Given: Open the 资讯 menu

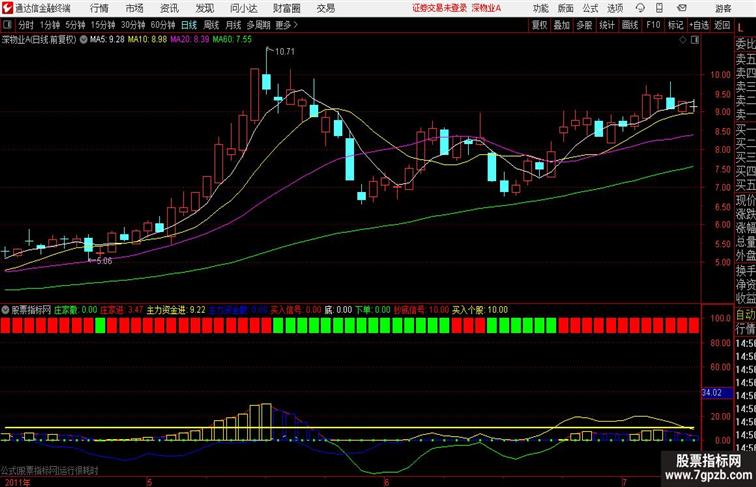Looking at the screenshot, I should 169,8.
